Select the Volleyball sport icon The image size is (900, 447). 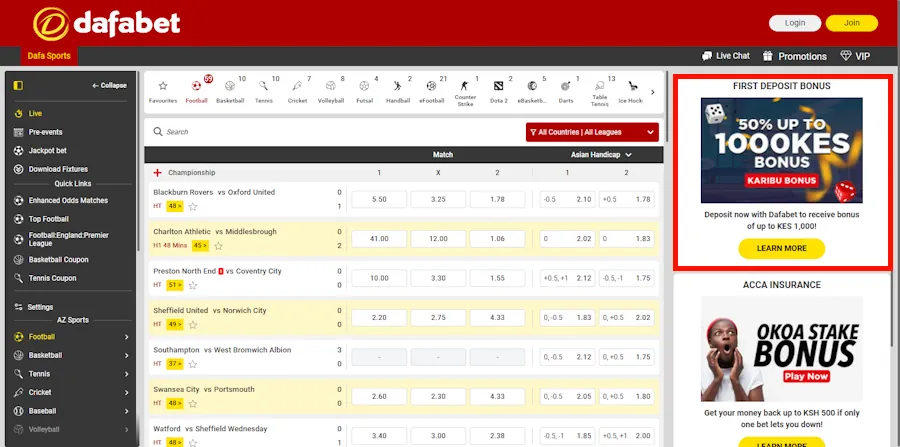(330, 85)
